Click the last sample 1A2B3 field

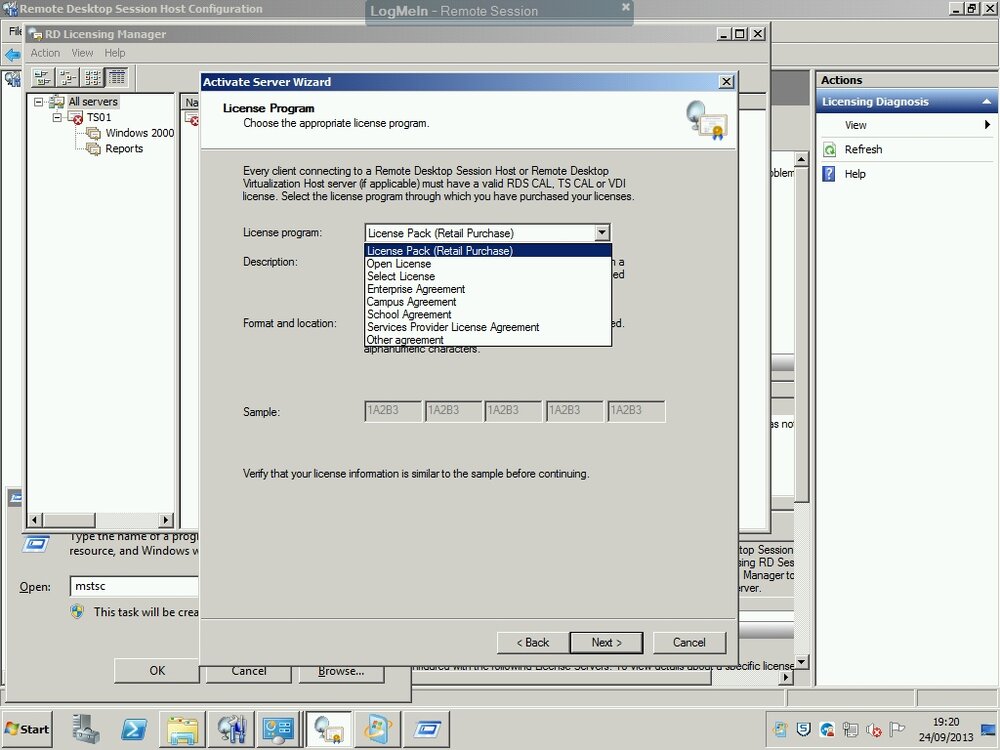(636, 411)
